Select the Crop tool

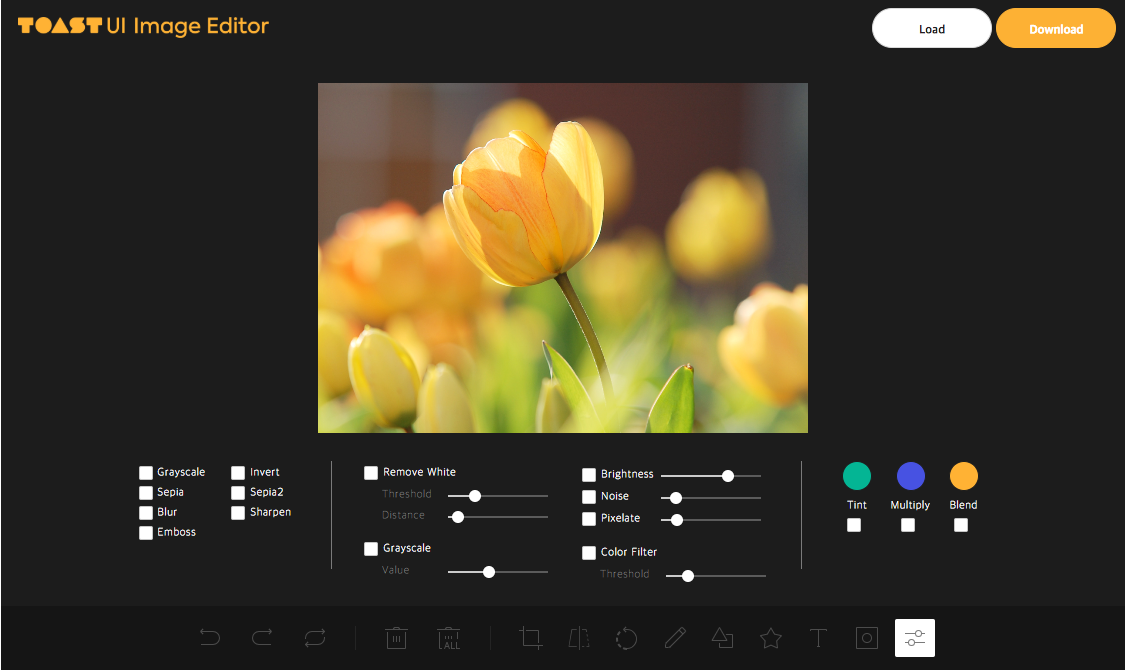[530, 637]
